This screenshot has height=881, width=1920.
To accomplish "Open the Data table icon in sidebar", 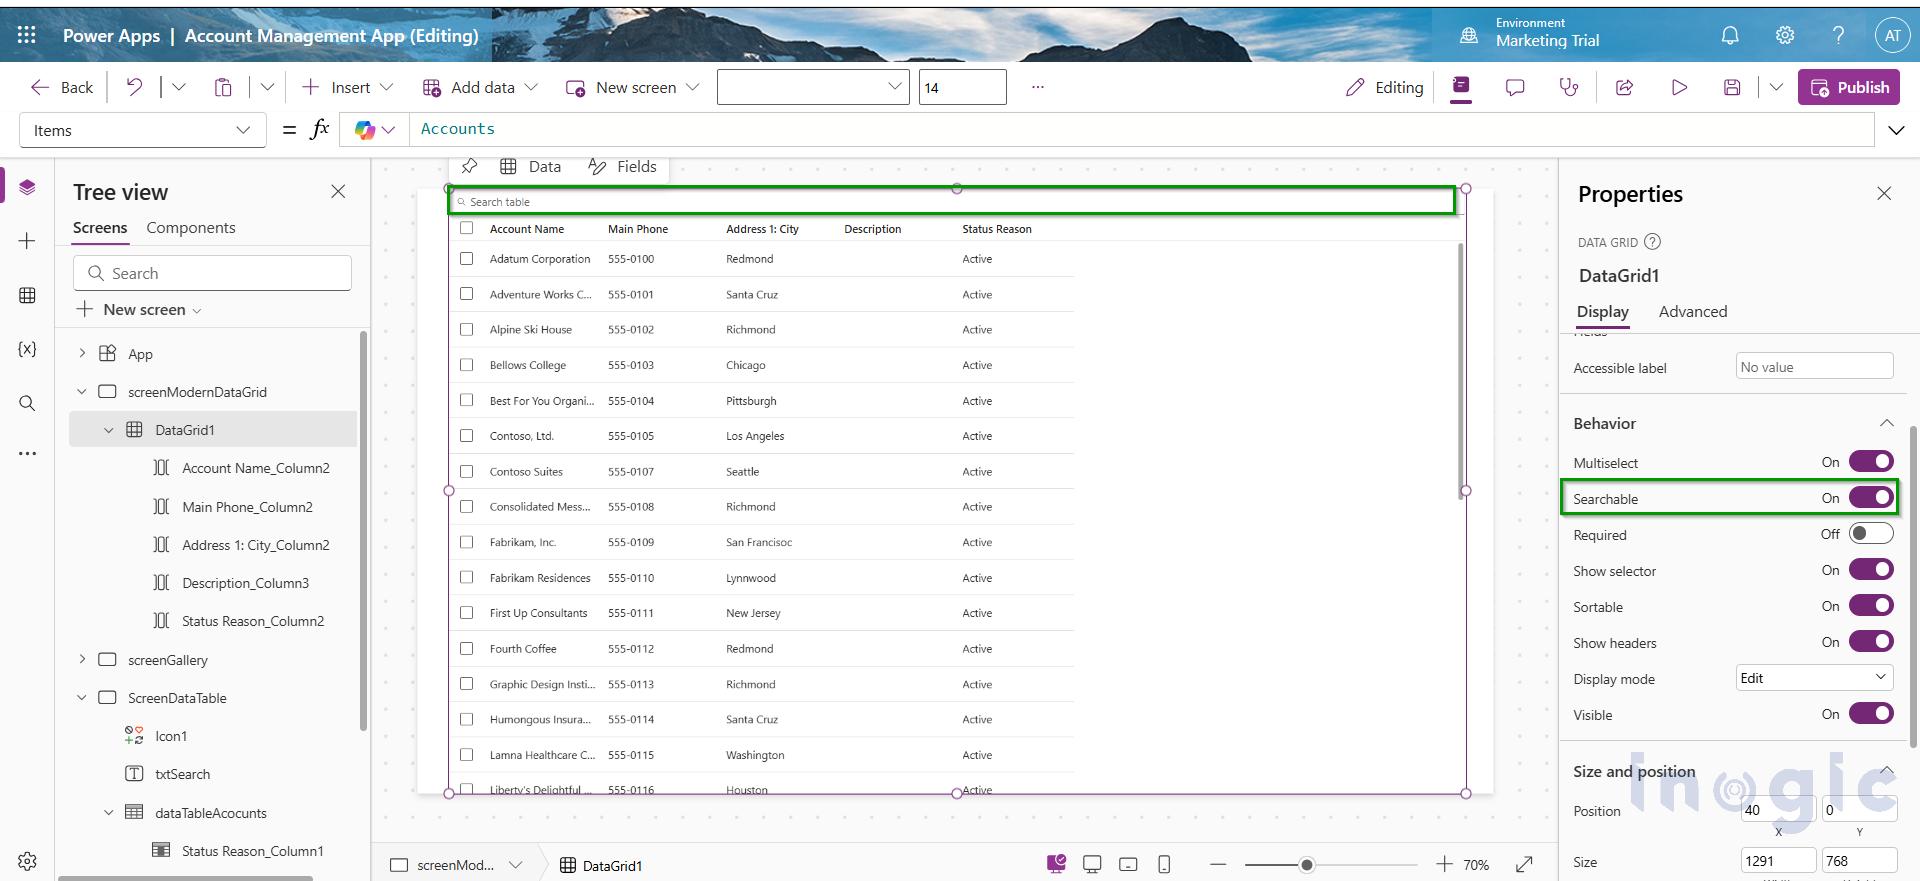I will coord(27,295).
